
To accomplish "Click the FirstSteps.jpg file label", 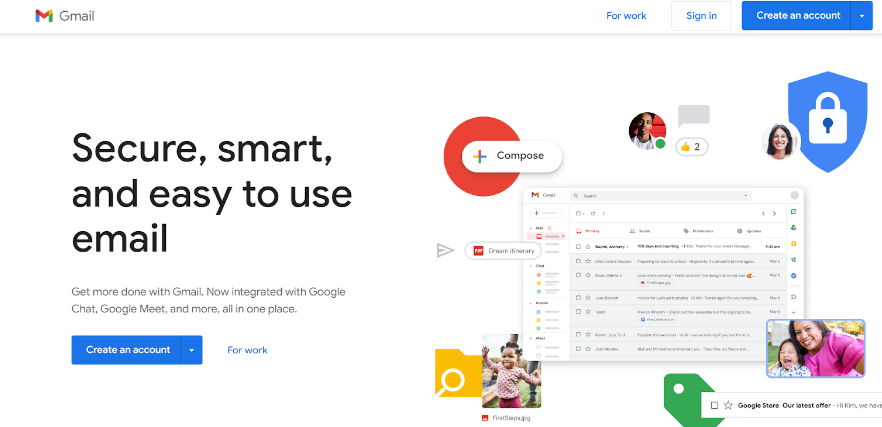I will point(511,418).
